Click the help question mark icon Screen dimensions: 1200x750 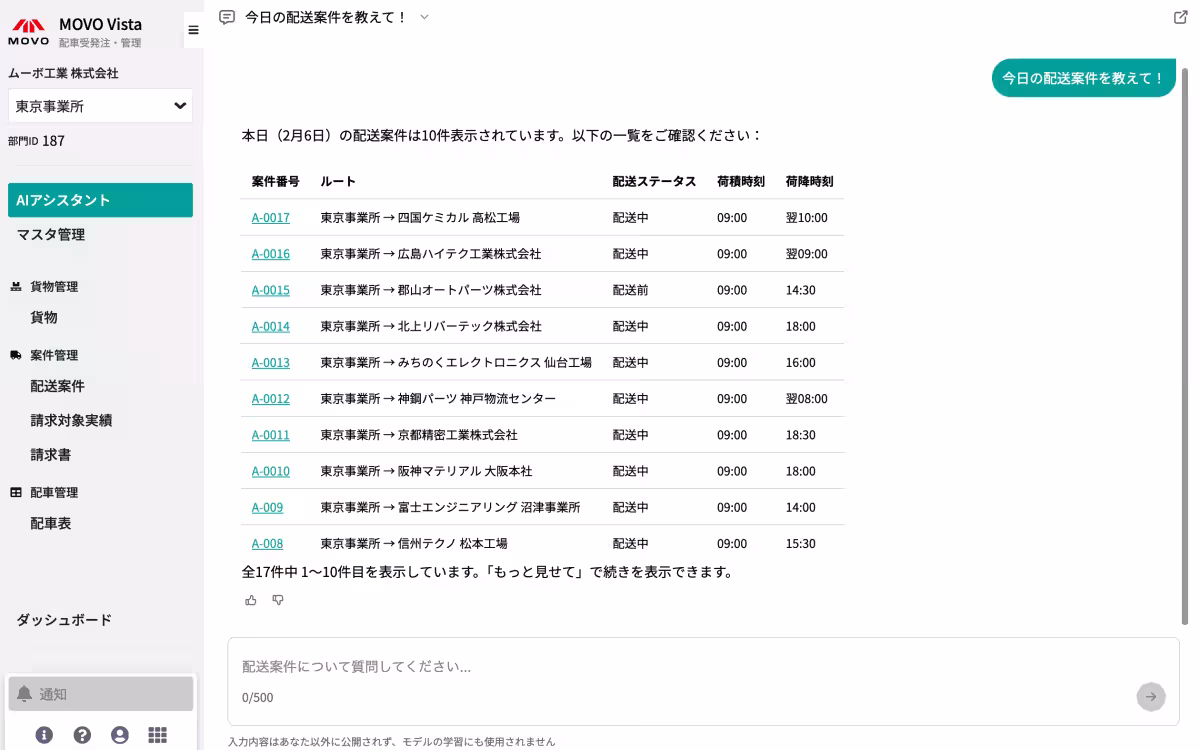(82, 734)
